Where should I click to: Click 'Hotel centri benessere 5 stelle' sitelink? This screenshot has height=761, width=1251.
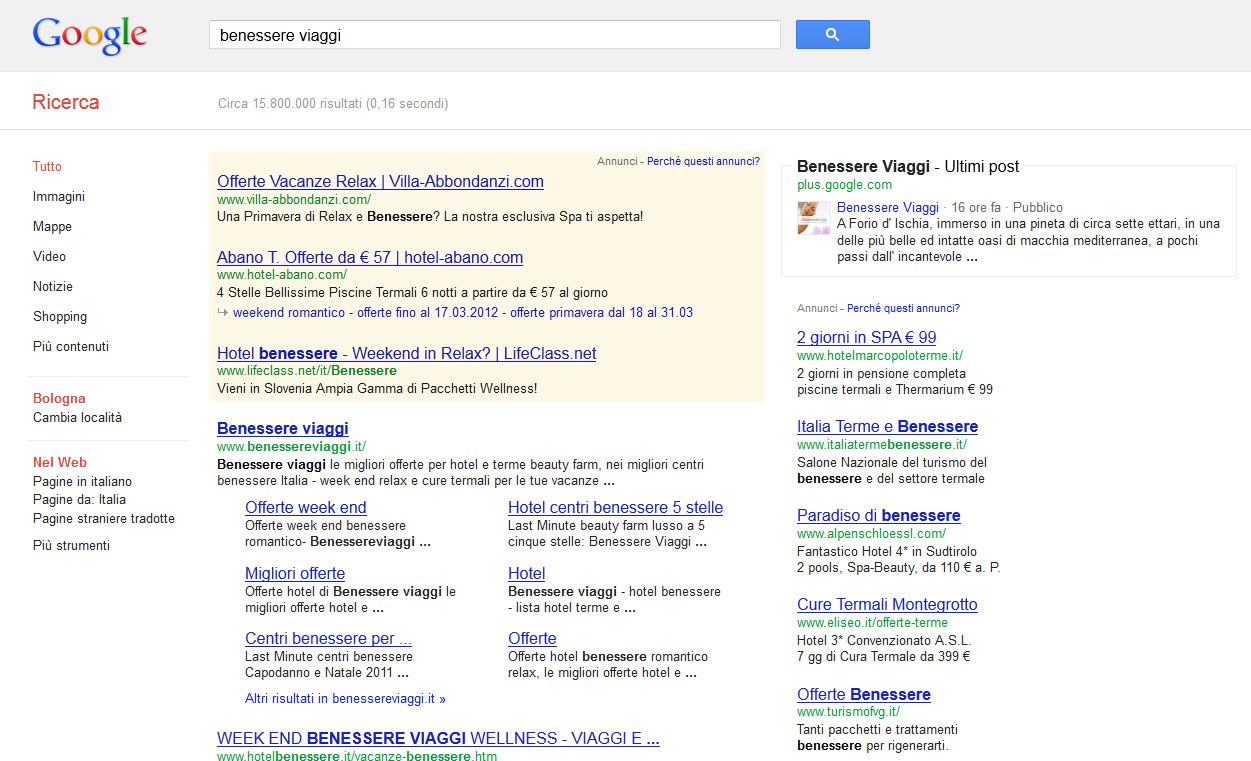point(615,508)
